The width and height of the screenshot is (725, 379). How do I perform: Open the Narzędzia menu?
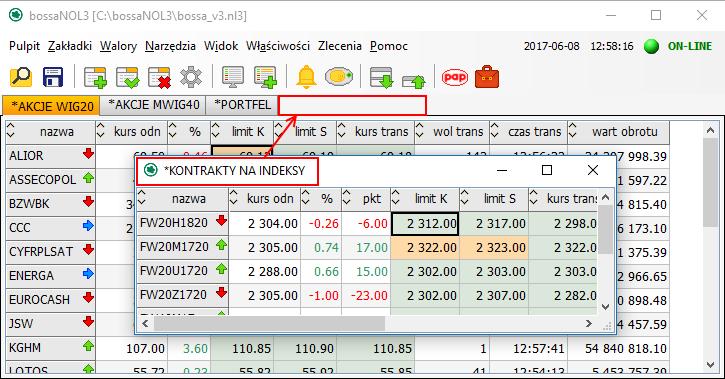click(170, 46)
